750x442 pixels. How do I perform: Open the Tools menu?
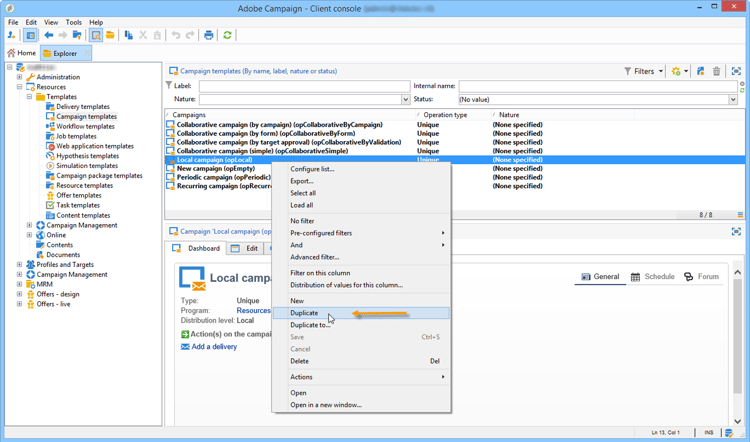coord(73,22)
